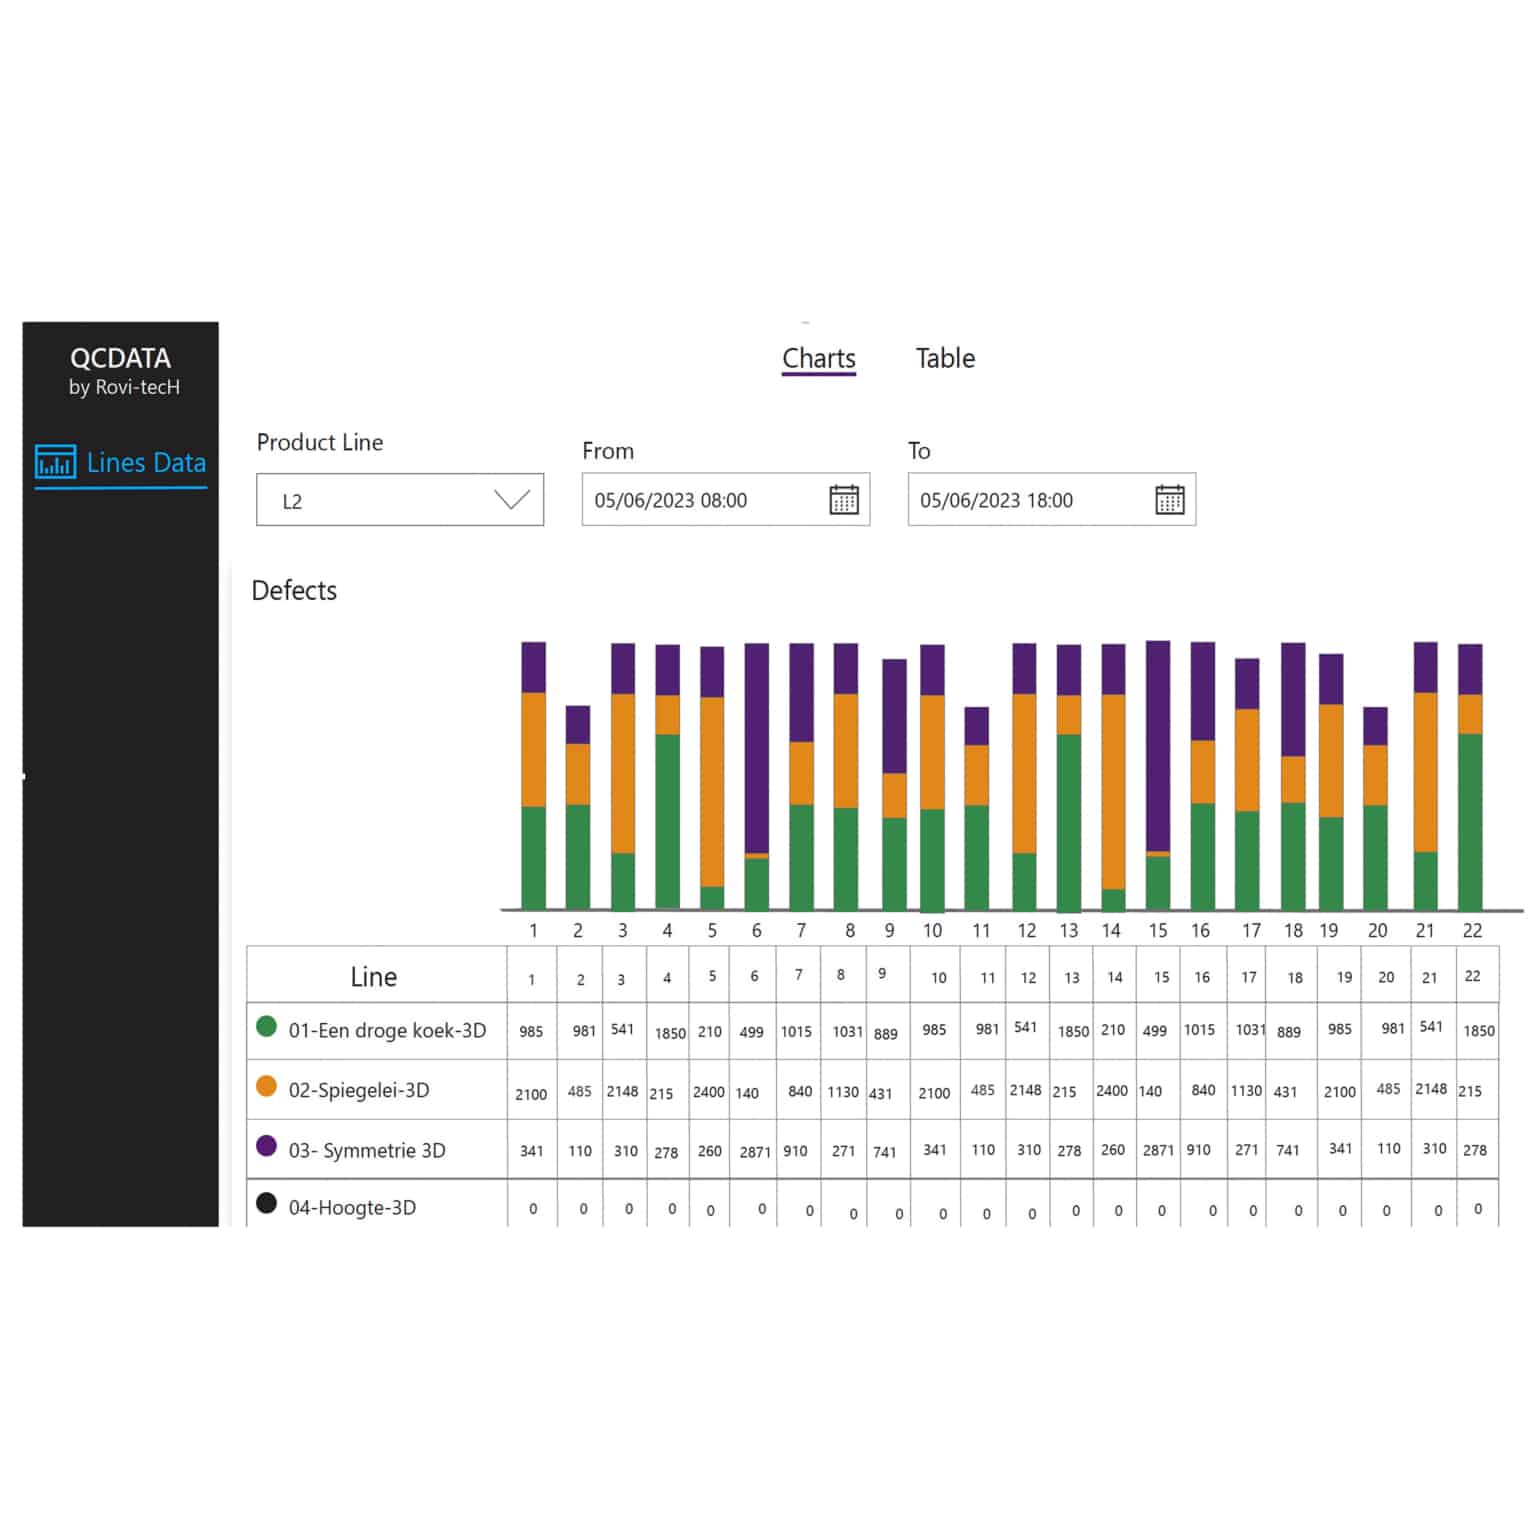Click the black 04-Hoogte-3D legend dot

pos(266,1203)
